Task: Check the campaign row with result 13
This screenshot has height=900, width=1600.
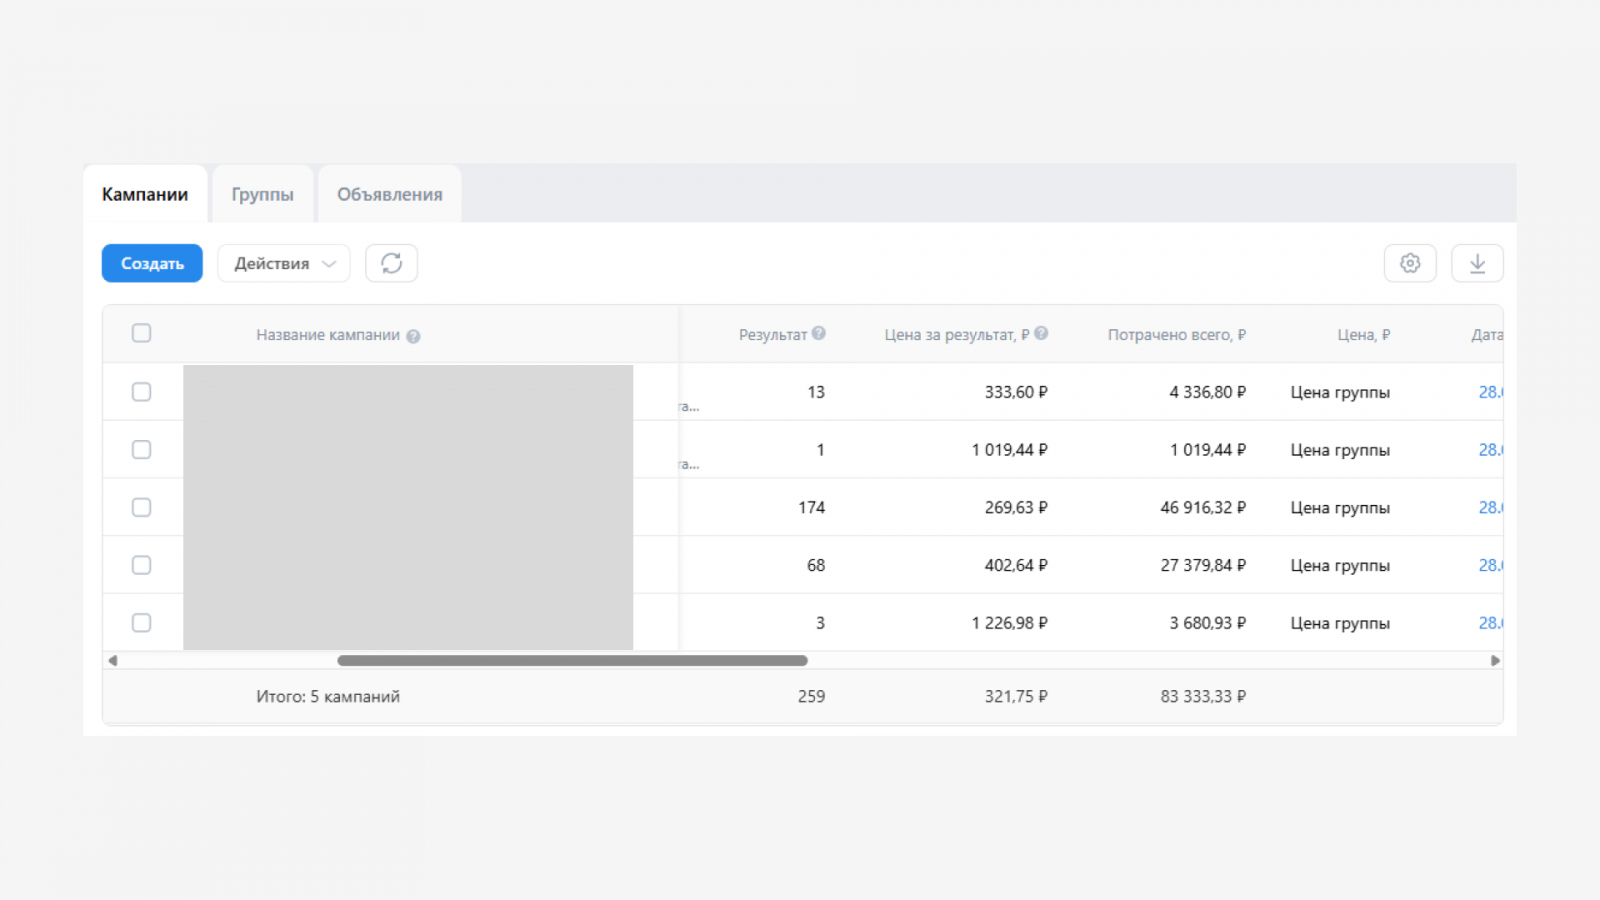Action: pyautogui.click(x=142, y=392)
